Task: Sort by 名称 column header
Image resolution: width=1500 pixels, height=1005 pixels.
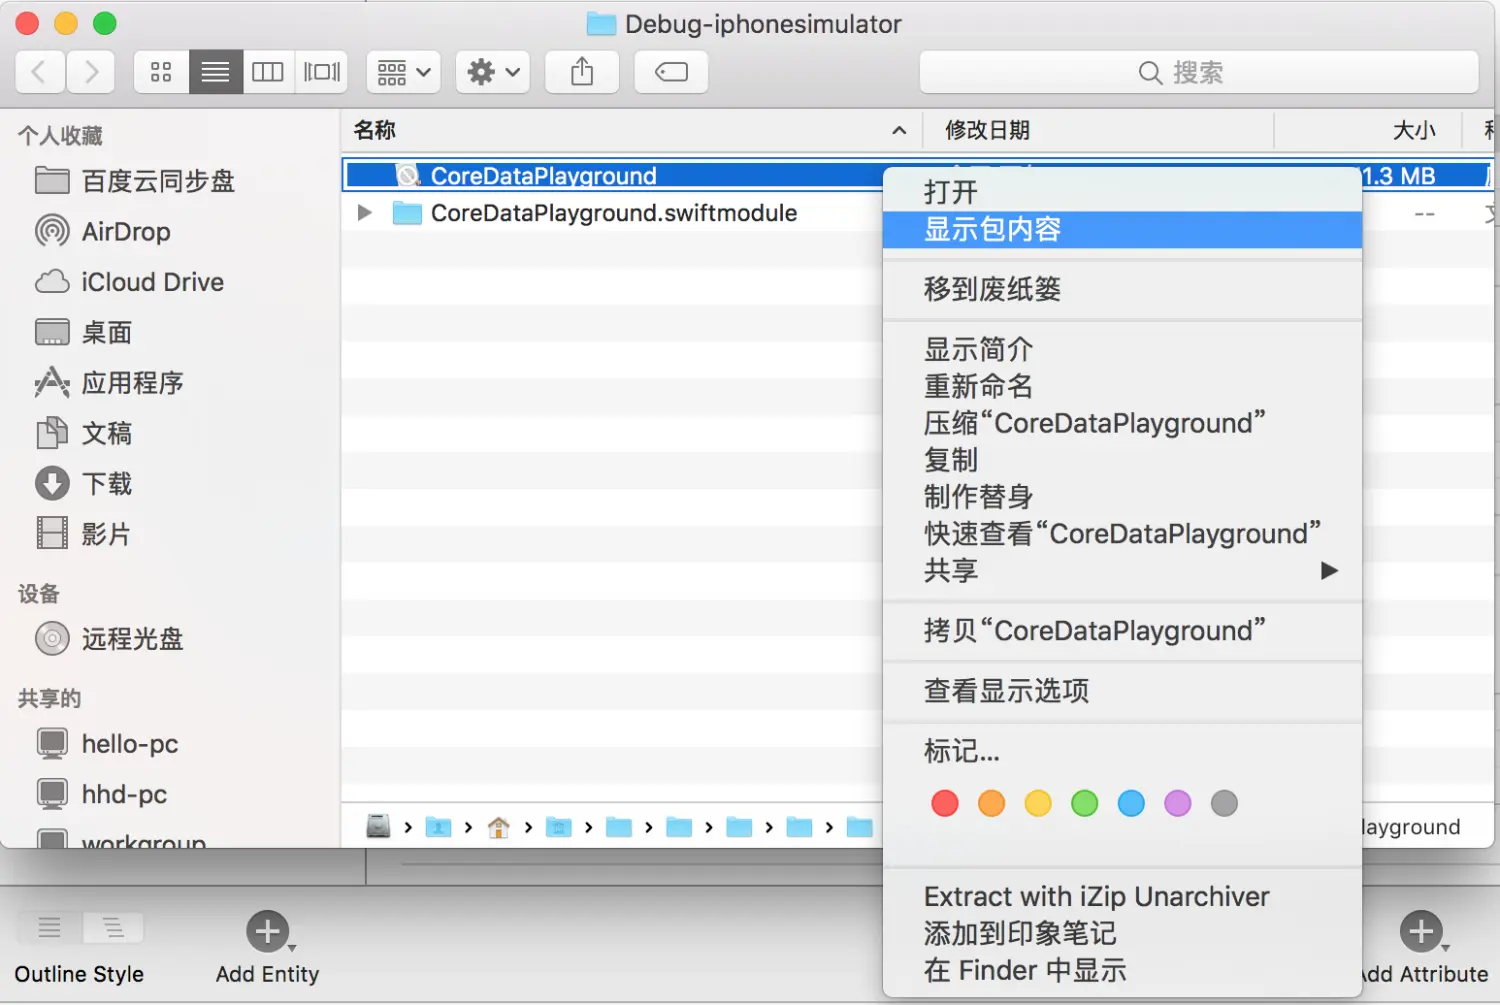Action: pos(631,130)
